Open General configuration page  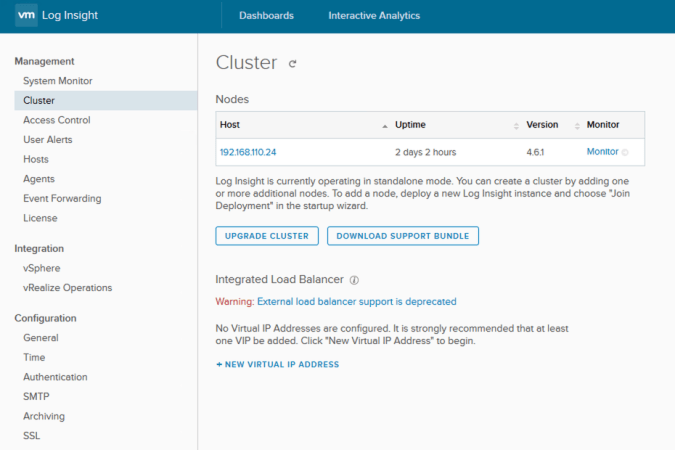(x=41, y=338)
